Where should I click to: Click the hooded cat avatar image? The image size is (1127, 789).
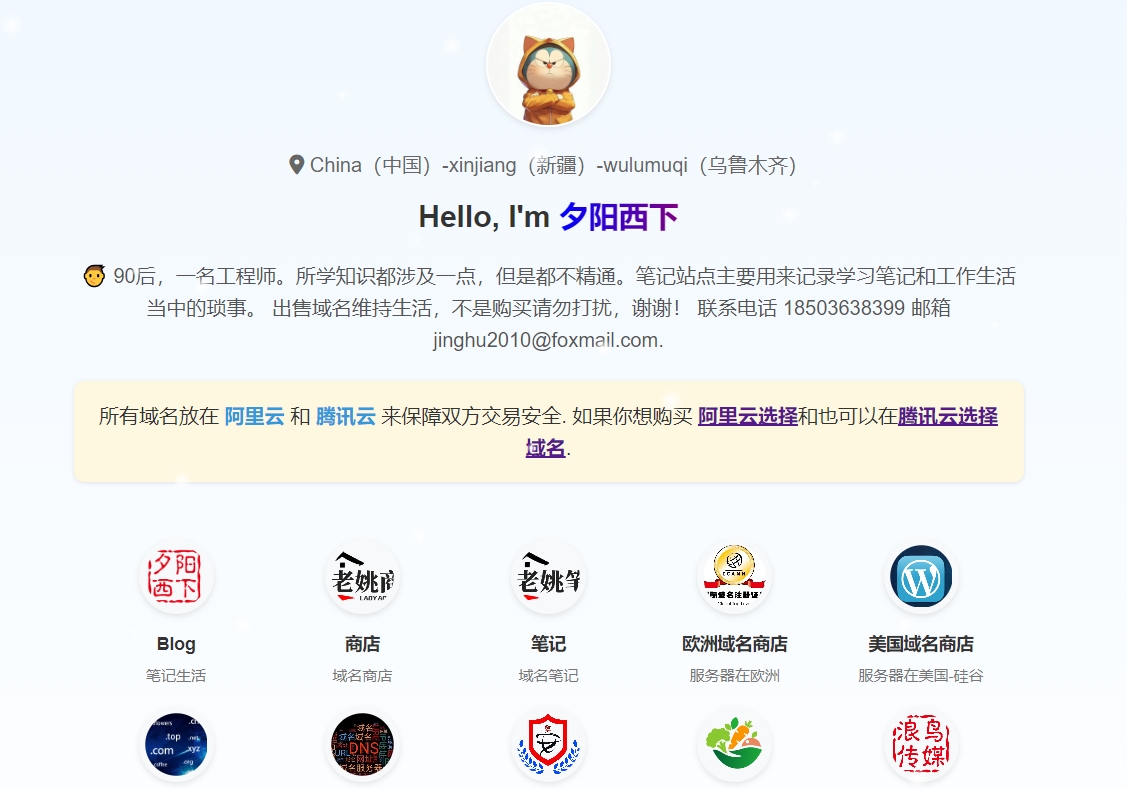[x=548, y=65]
